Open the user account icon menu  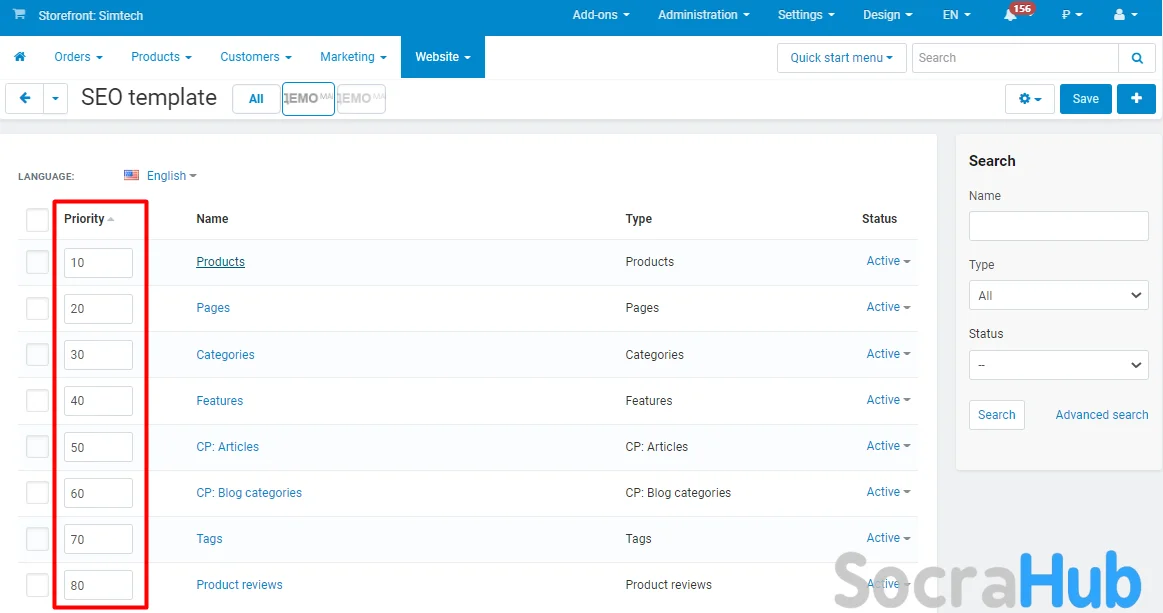tap(1125, 15)
